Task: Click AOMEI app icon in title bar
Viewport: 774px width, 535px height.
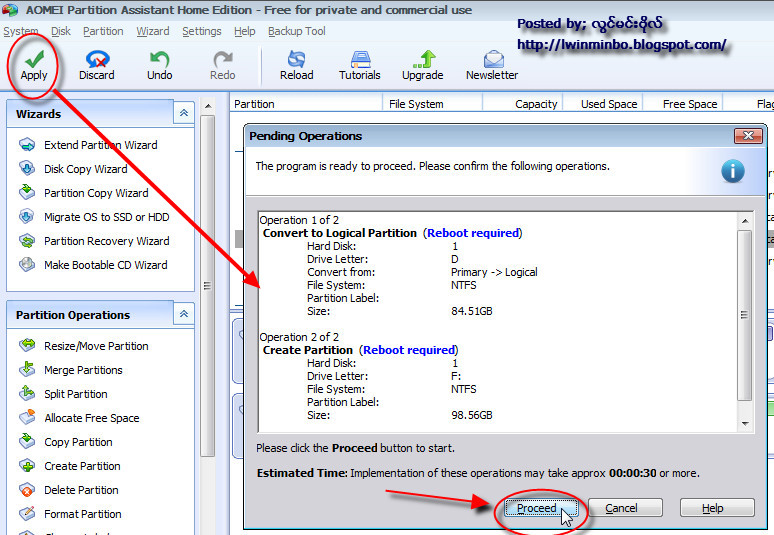Action: pyautogui.click(x=10, y=9)
